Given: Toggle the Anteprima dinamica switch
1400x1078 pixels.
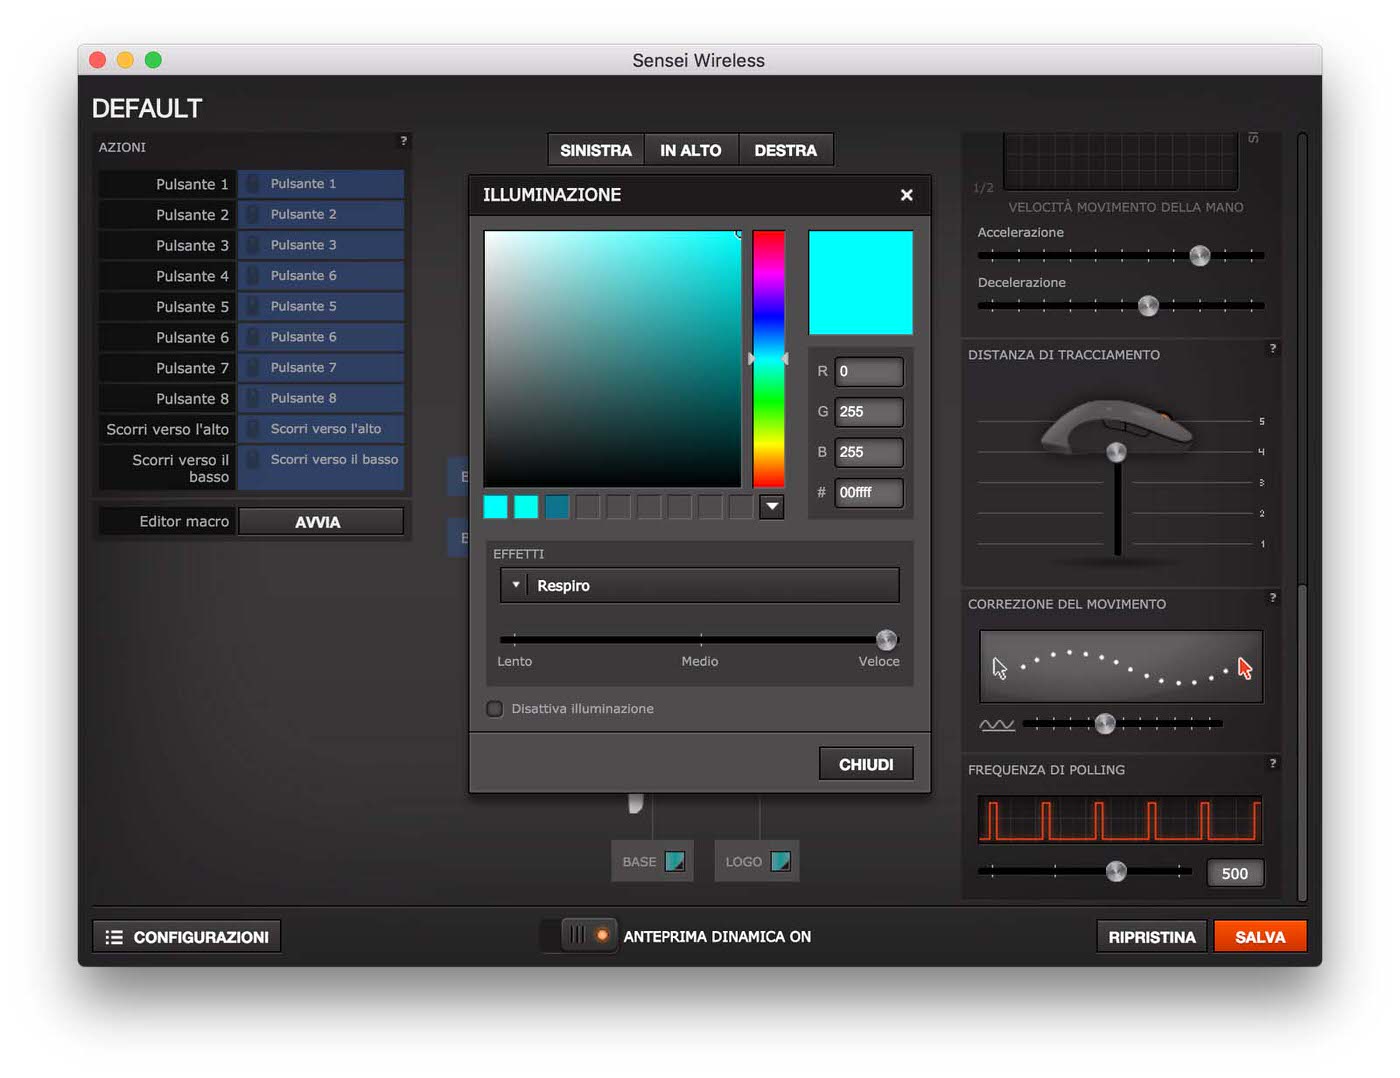Looking at the screenshot, I should 579,936.
